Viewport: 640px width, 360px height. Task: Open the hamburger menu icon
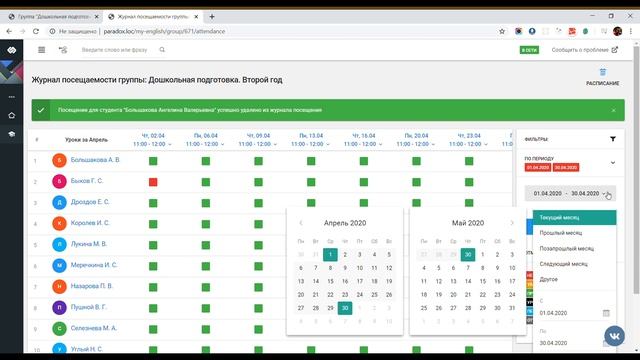pos(42,50)
